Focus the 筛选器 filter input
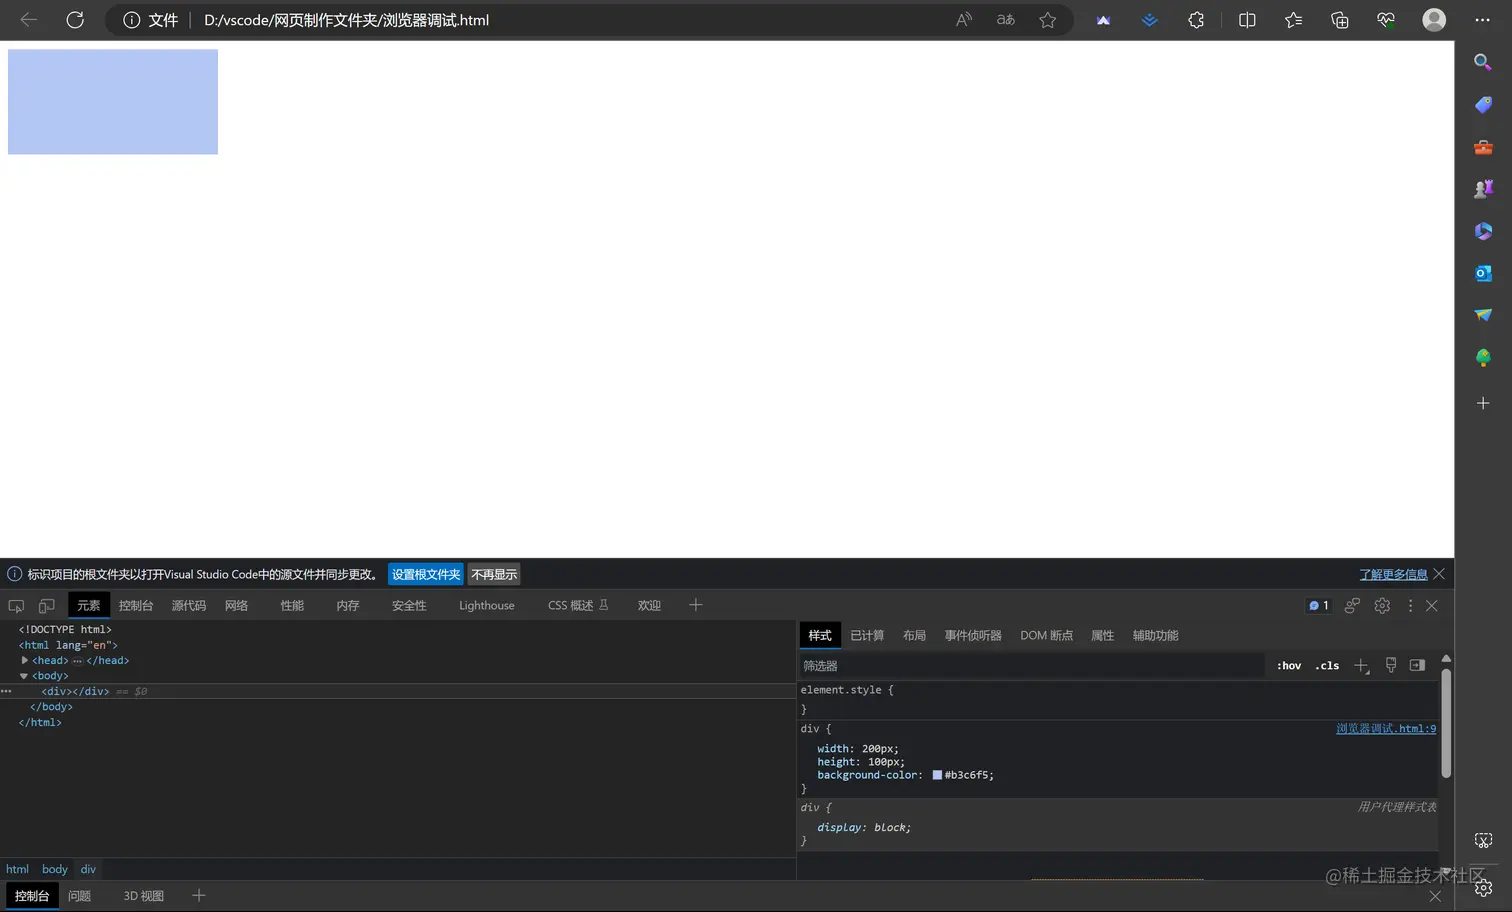The image size is (1512, 912). click(1031, 666)
